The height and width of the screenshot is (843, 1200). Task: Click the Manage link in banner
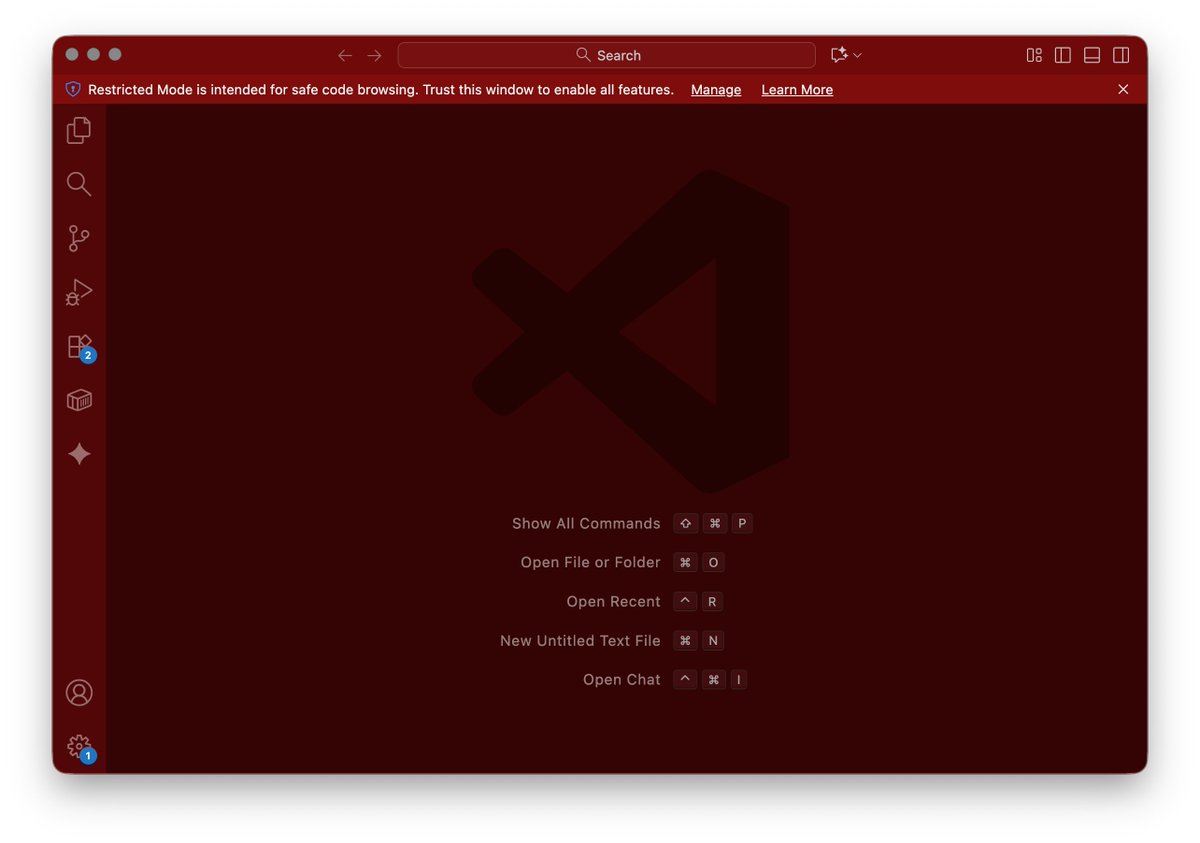point(716,90)
